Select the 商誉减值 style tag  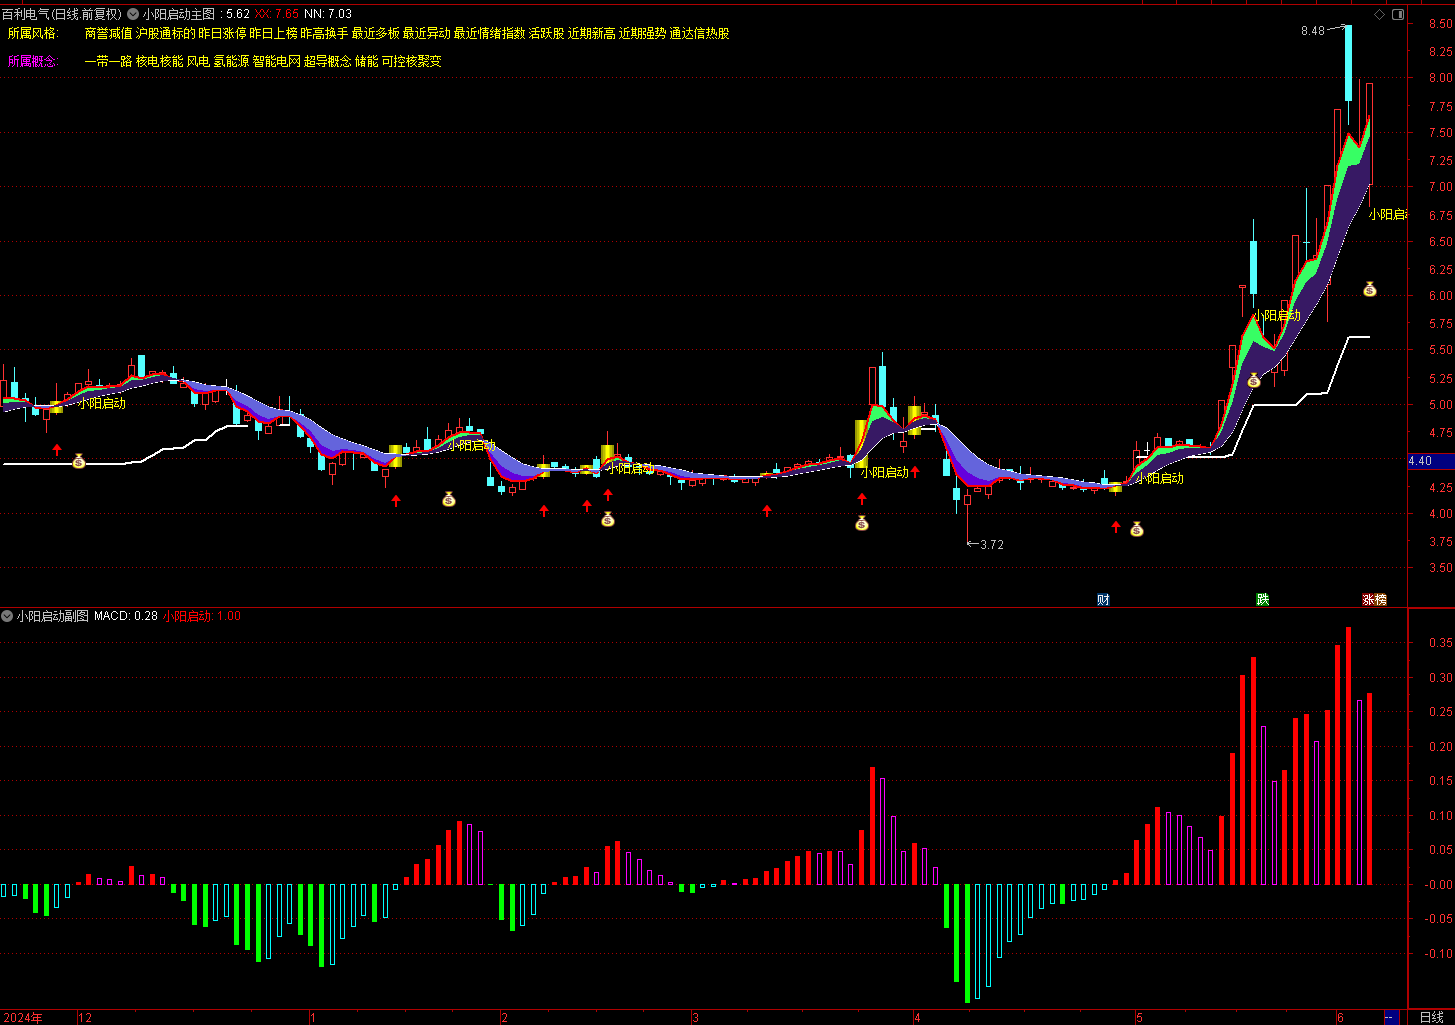click(x=109, y=33)
